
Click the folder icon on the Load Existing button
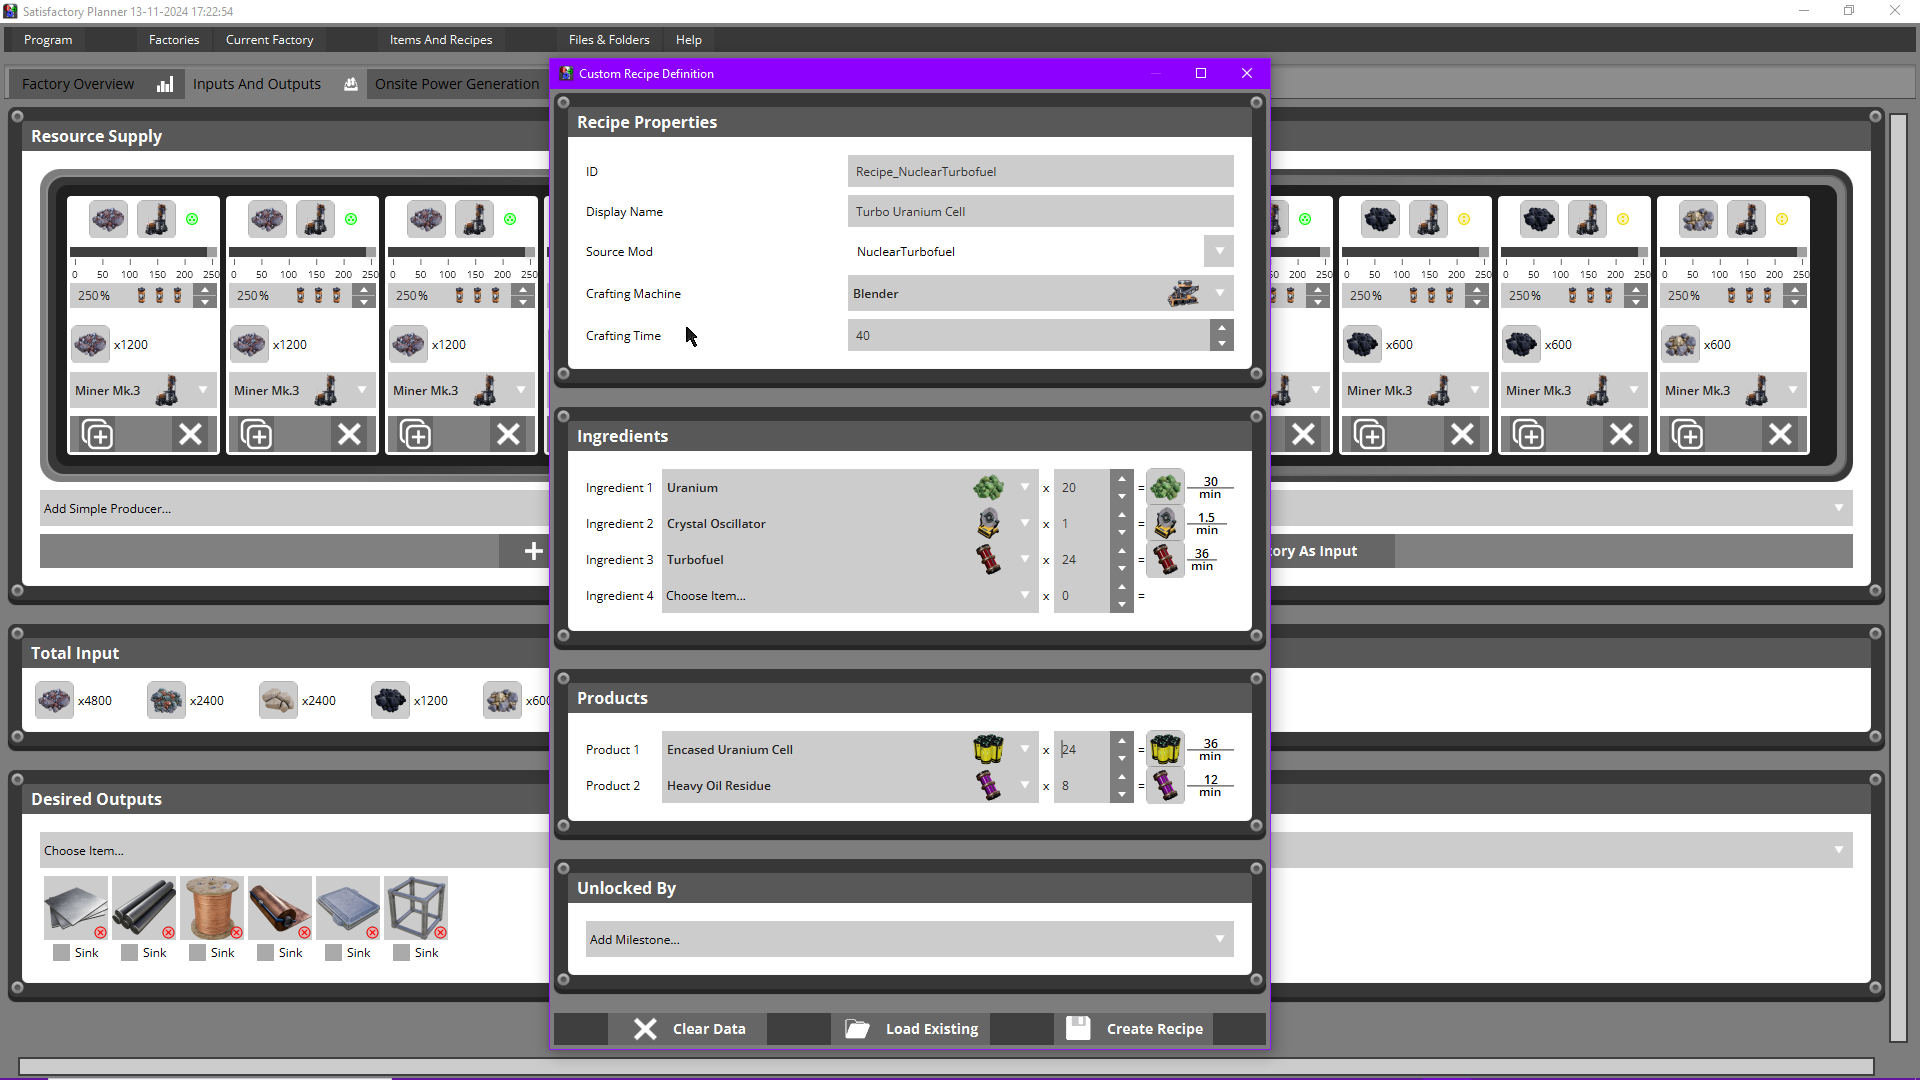pyautogui.click(x=858, y=1028)
